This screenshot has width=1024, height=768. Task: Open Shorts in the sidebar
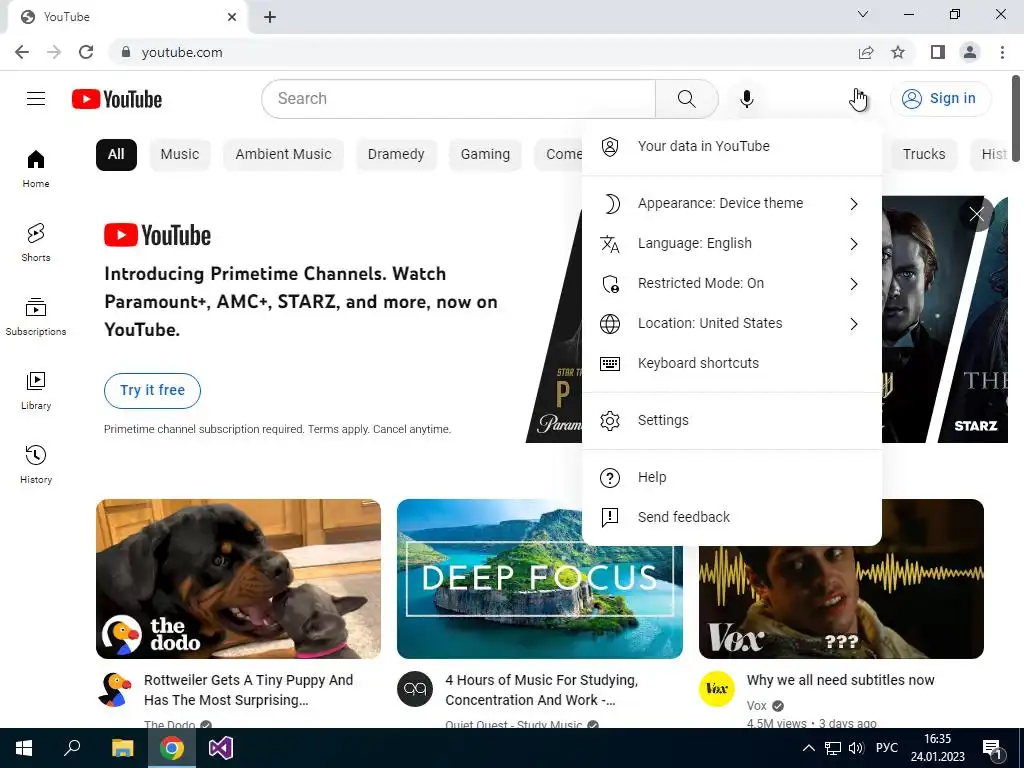click(36, 242)
